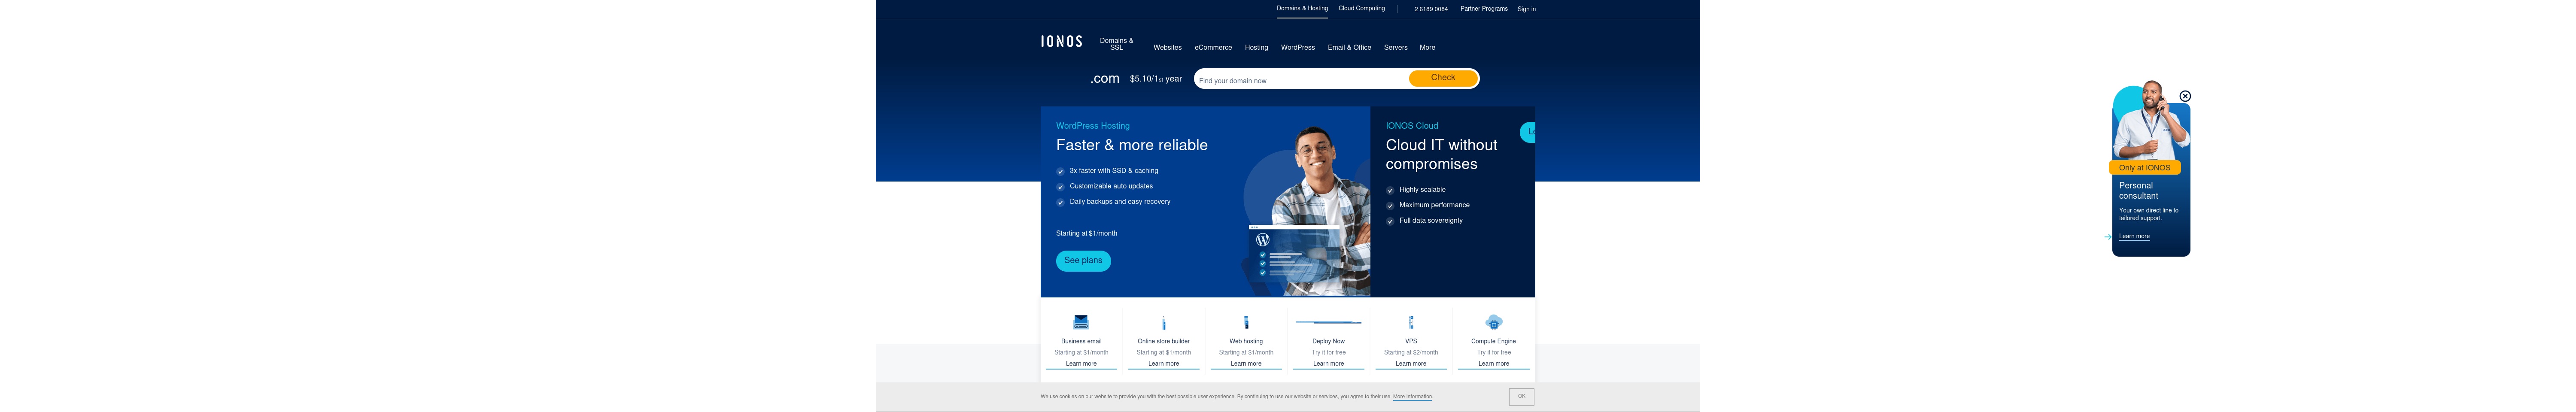Click the button on the IONOS Cloud card
This screenshot has height=412, width=2576.
[x=1528, y=132]
